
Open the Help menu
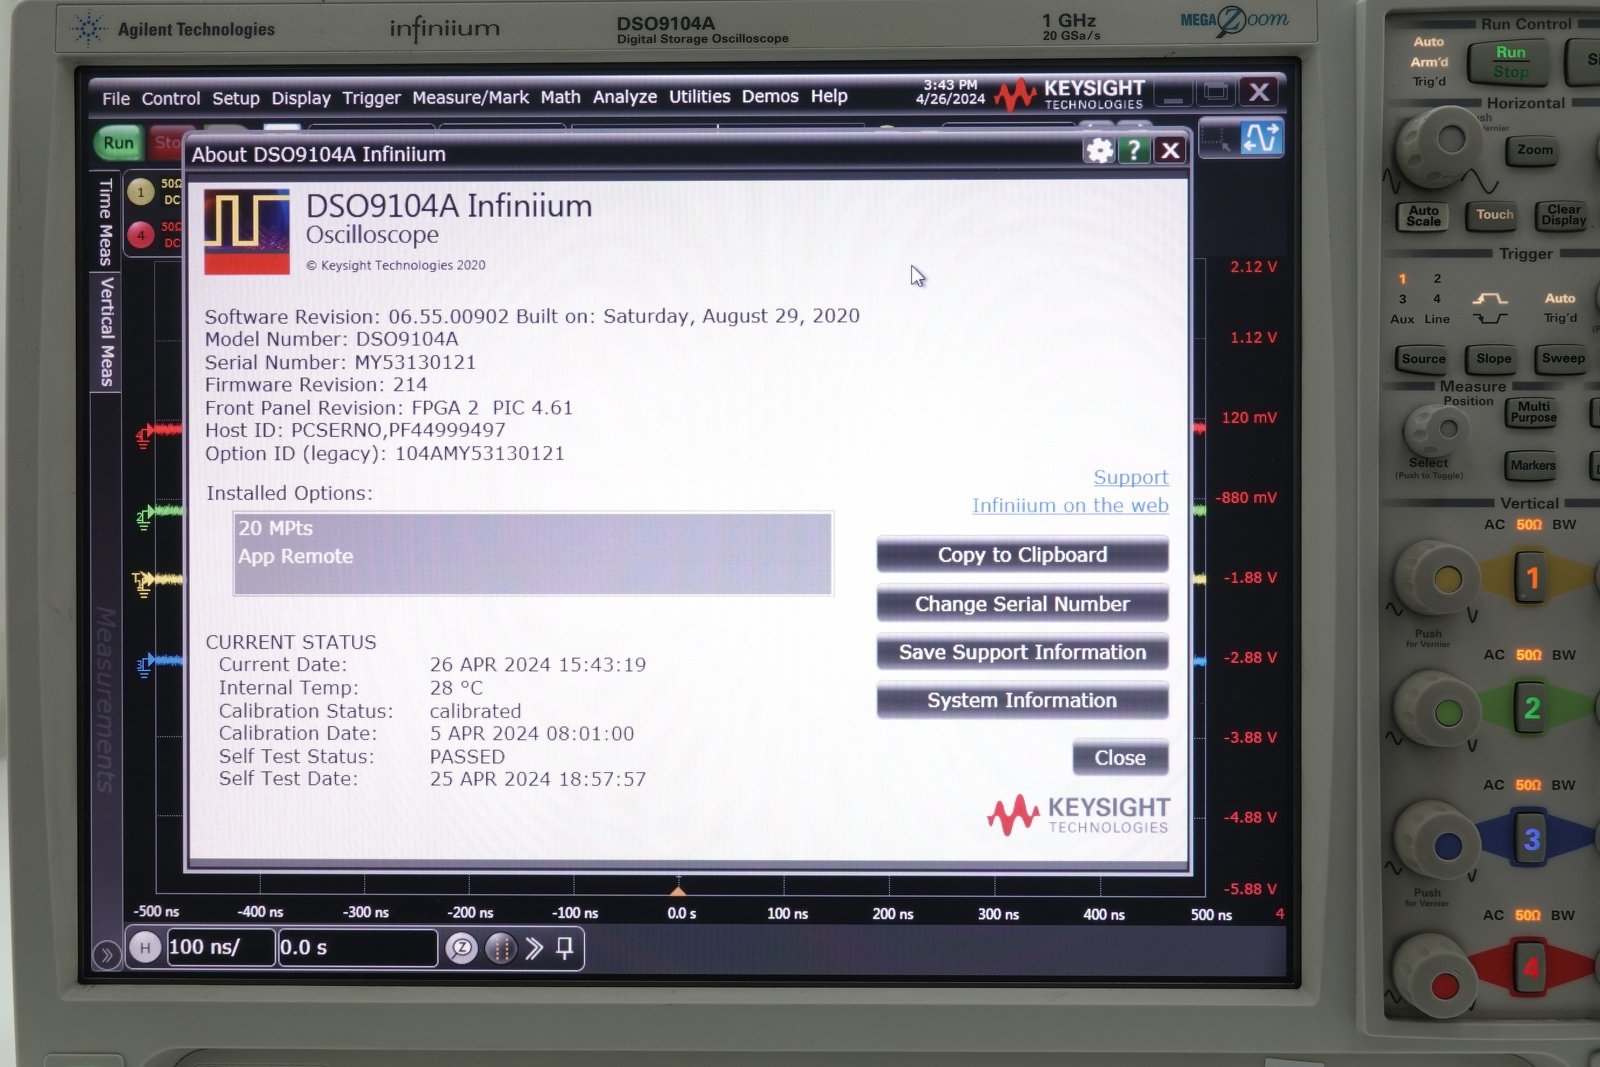tap(829, 96)
